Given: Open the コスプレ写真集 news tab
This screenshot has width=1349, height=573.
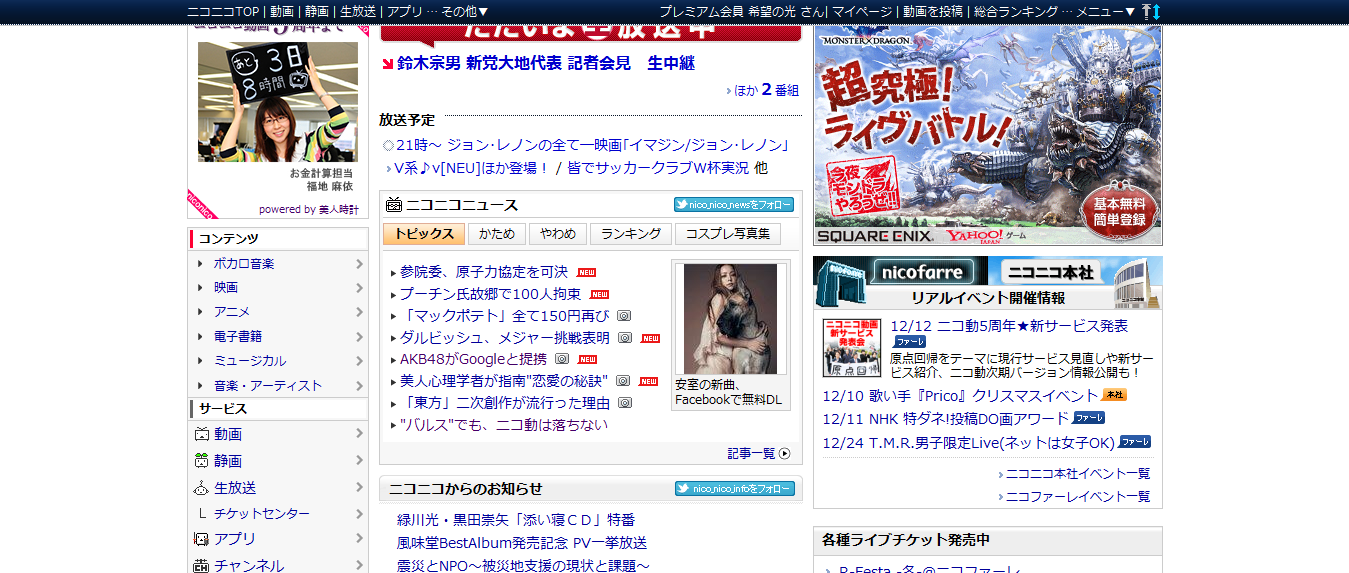Looking at the screenshot, I should (728, 234).
